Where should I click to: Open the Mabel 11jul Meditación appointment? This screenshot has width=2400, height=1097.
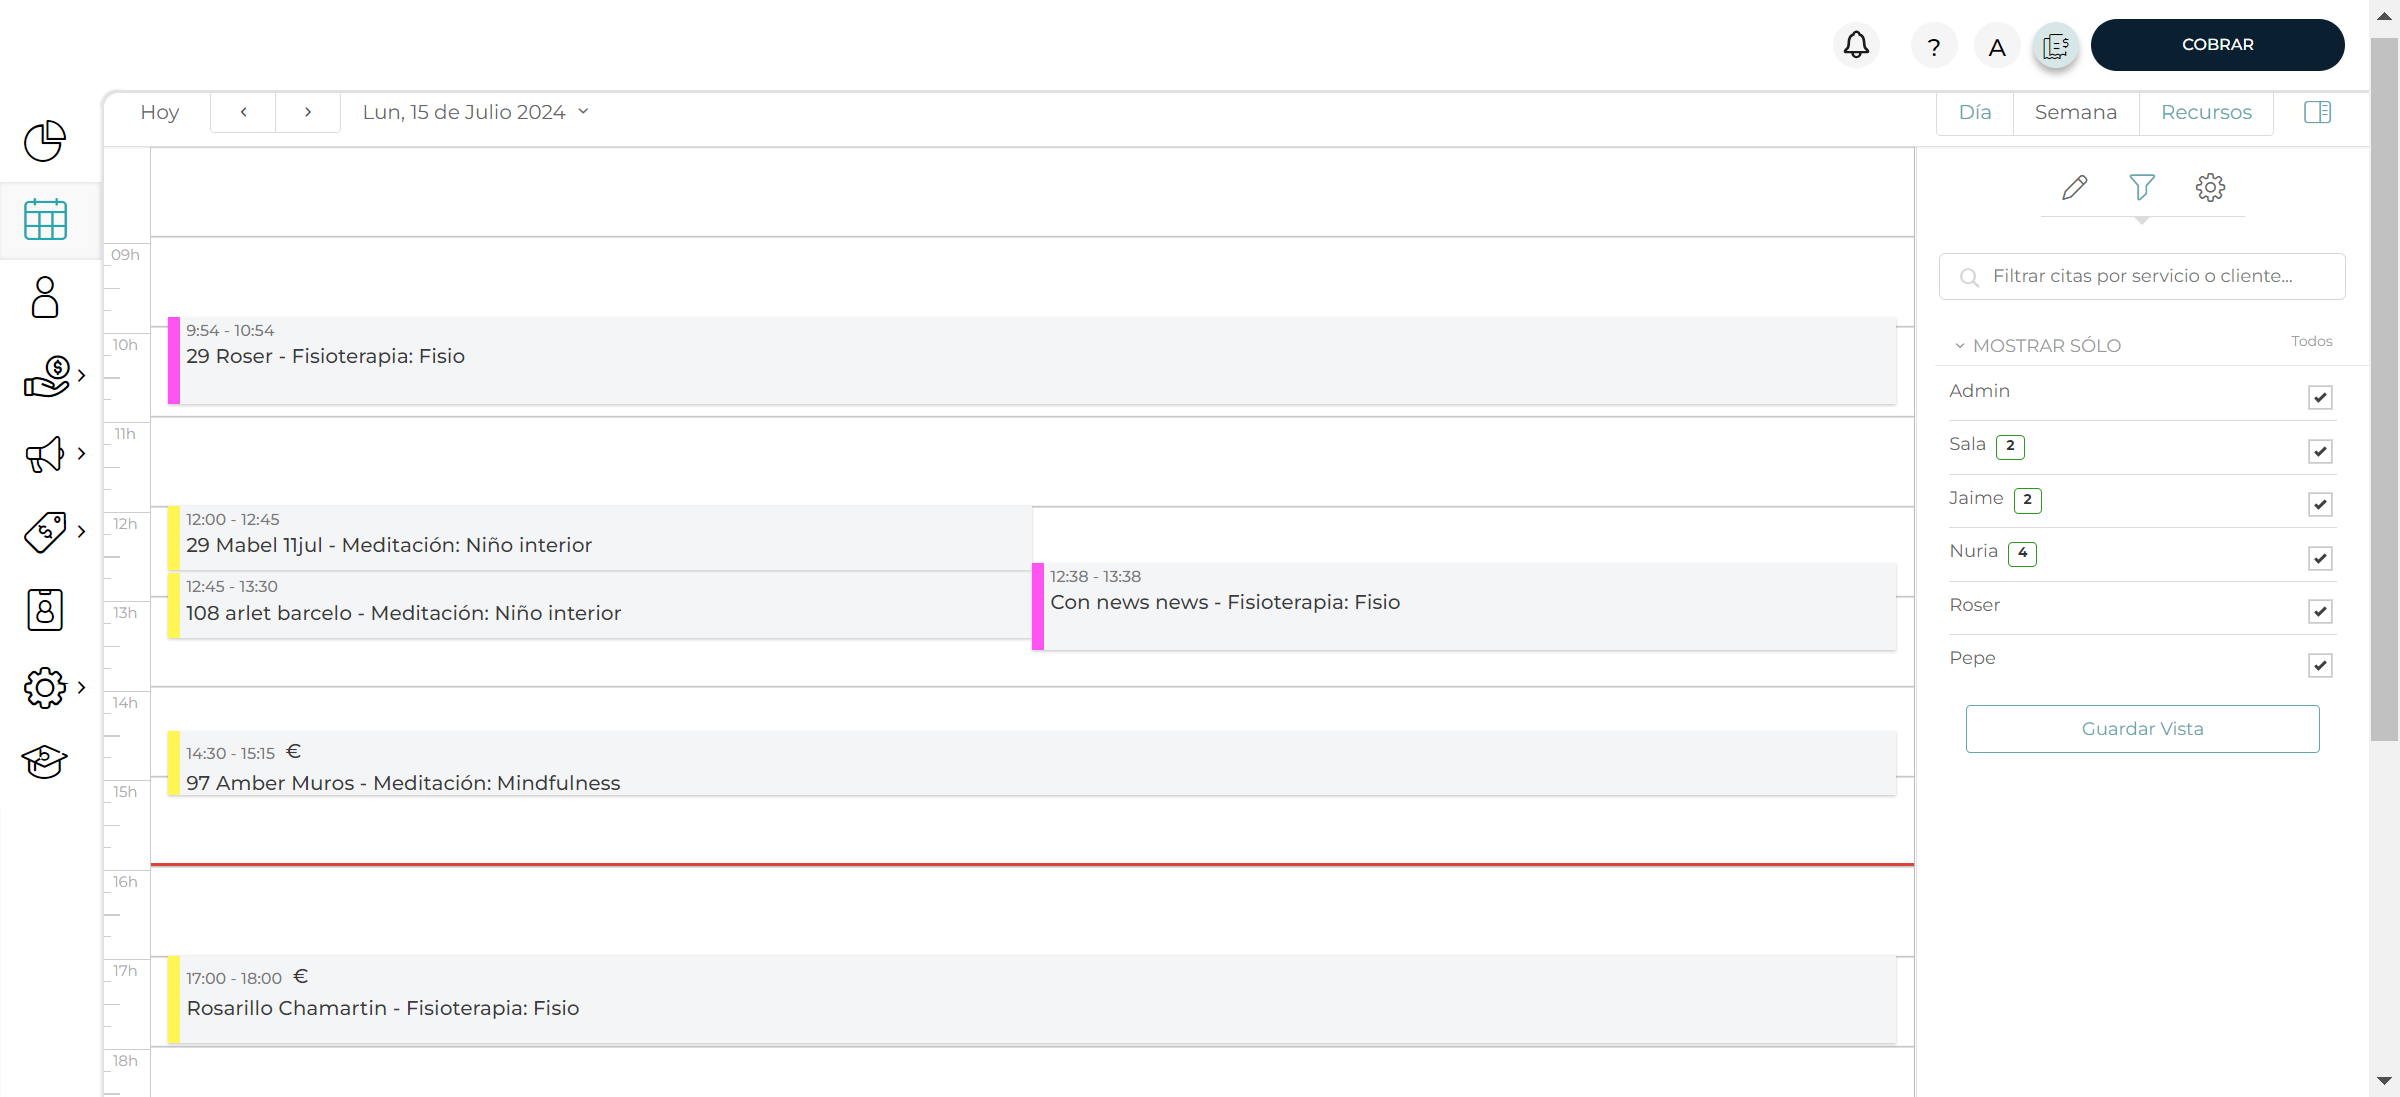(599, 538)
